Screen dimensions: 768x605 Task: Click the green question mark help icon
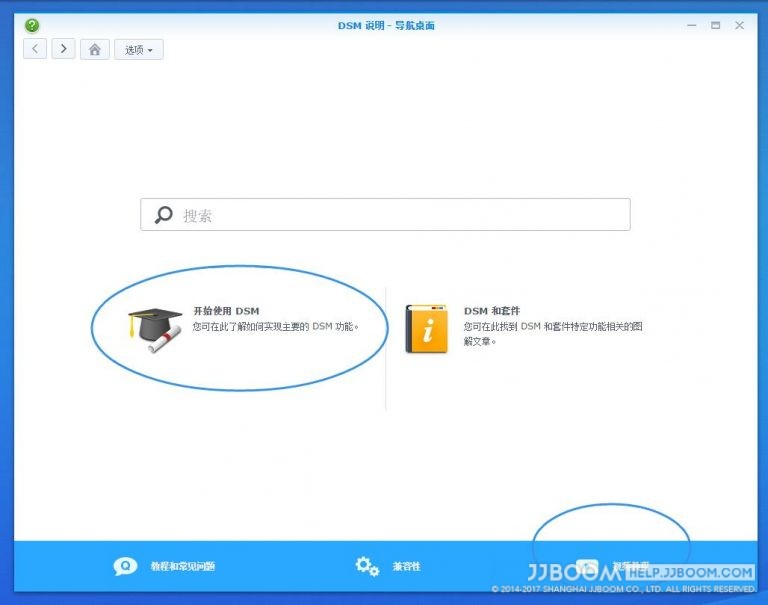pos(32,25)
